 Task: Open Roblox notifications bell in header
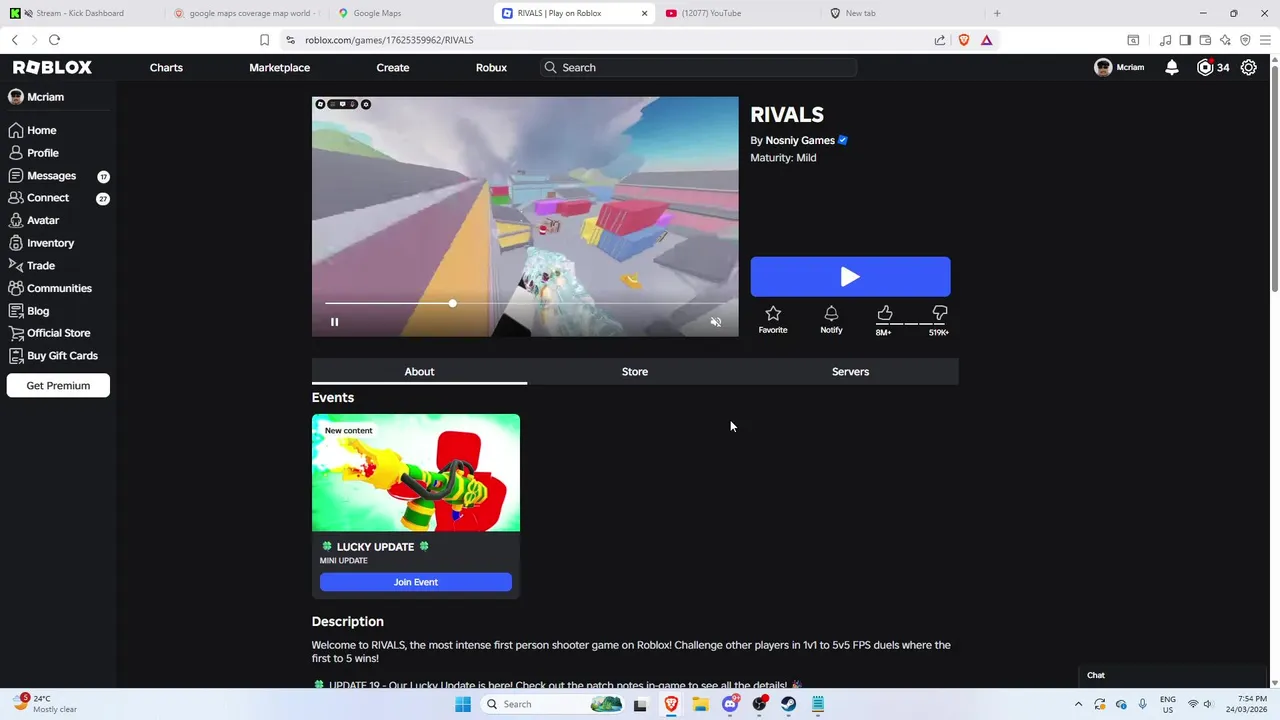click(x=1172, y=67)
